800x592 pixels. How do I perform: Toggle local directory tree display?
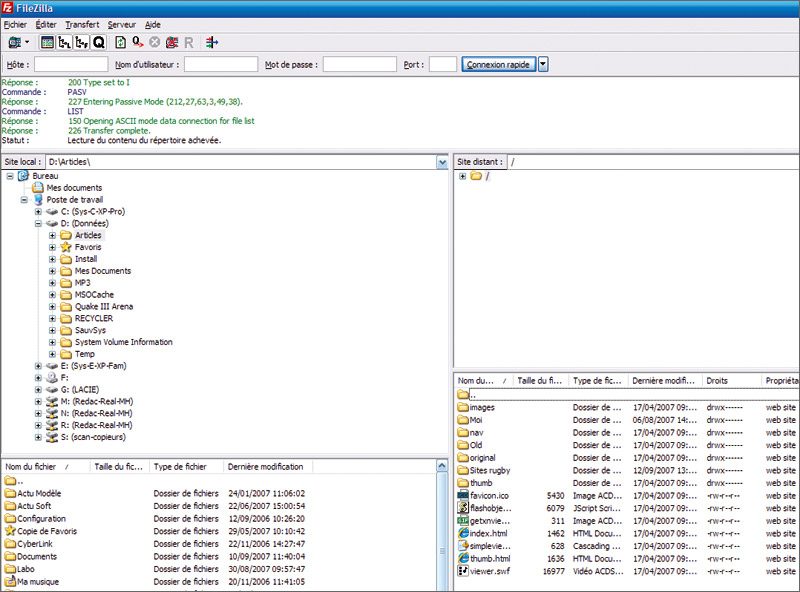click(65, 42)
